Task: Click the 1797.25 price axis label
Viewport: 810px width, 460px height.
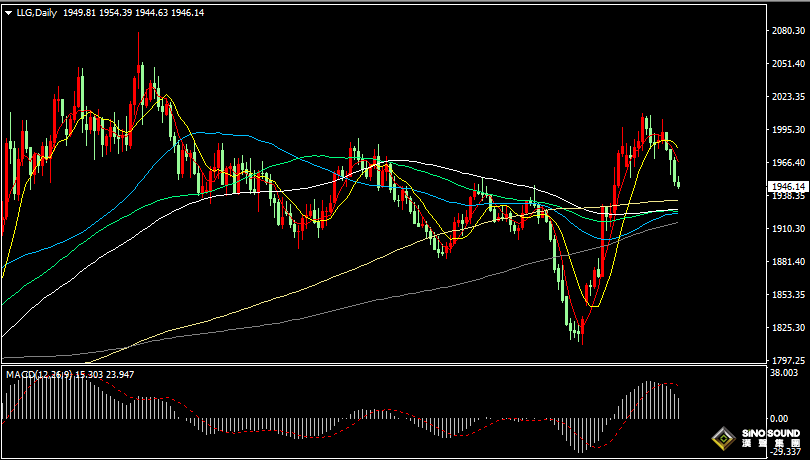Action: click(x=788, y=361)
